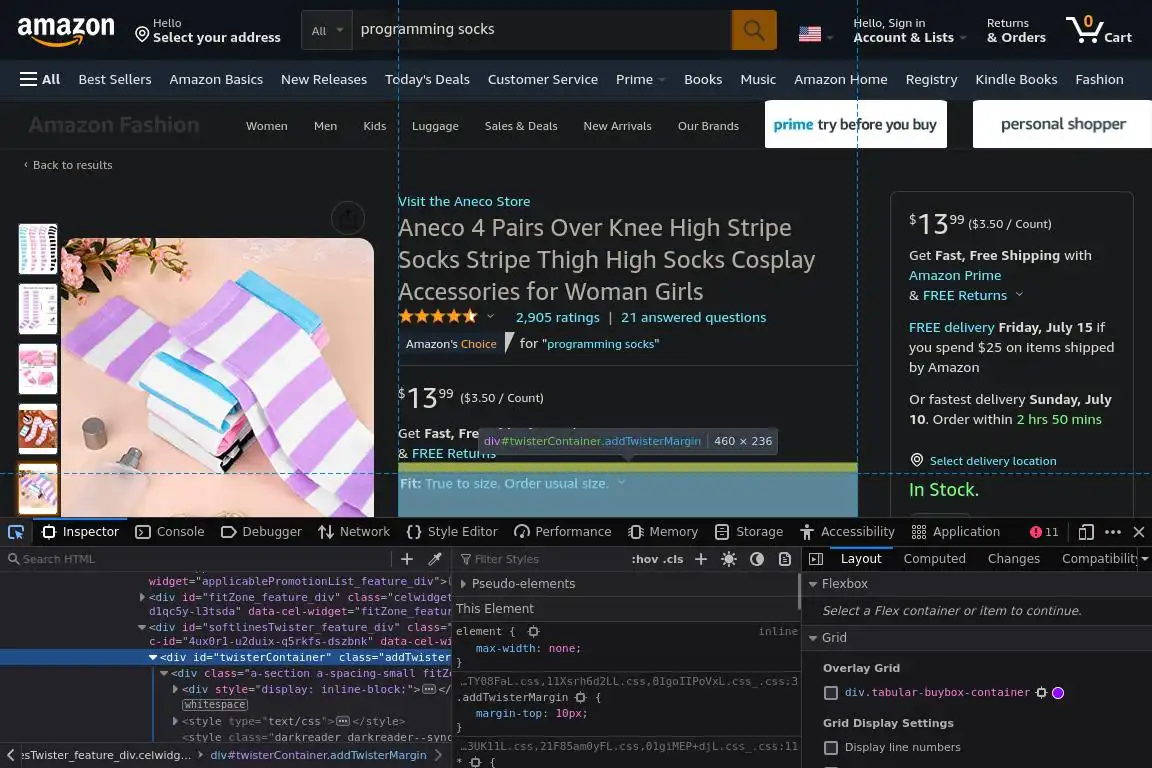Switch to the Console tab
The width and height of the screenshot is (1152, 768).
coord(170,532)
